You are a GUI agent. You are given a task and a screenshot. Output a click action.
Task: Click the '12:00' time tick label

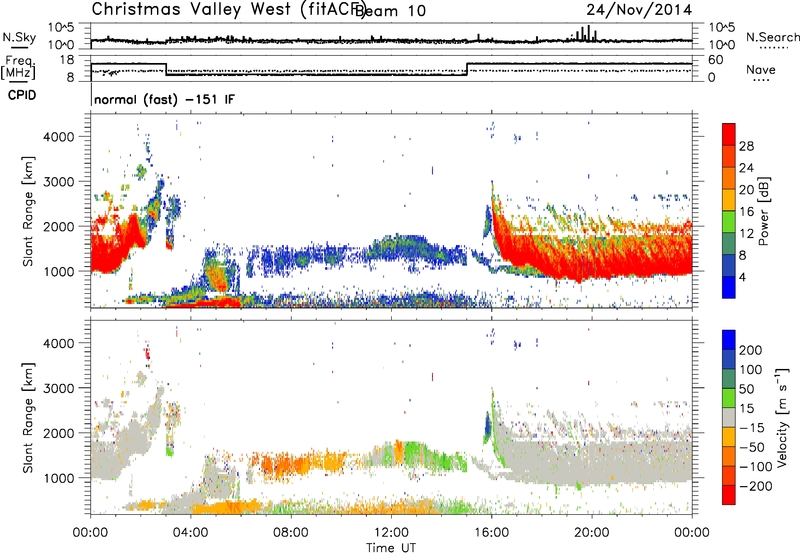[x=391, y=533]
